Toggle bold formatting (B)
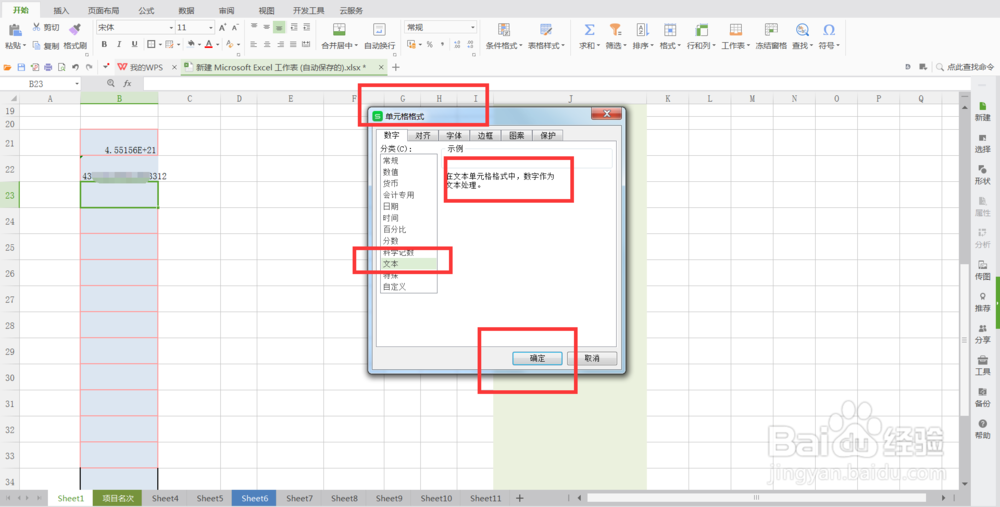 tap(104, 45)
